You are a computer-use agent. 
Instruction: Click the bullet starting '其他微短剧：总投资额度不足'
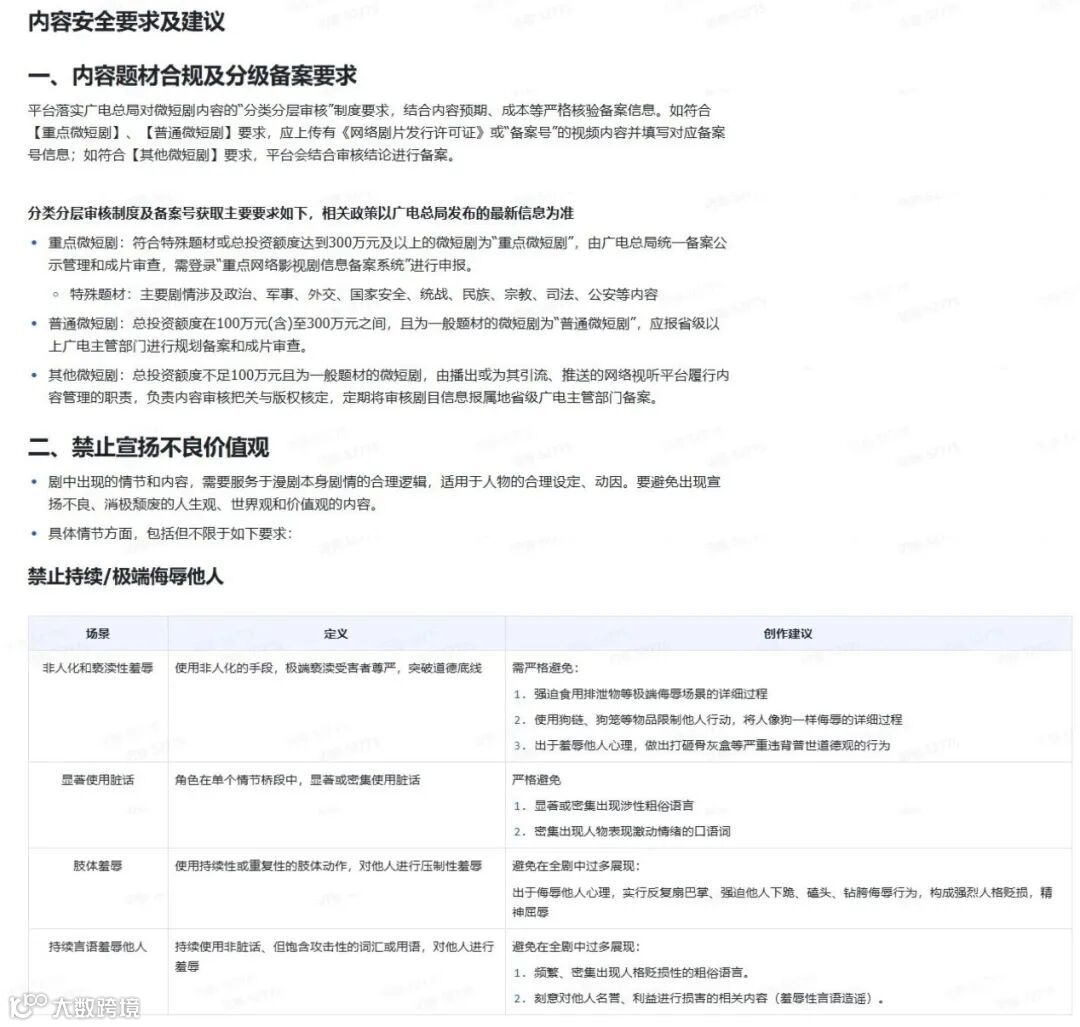[388, 386]
